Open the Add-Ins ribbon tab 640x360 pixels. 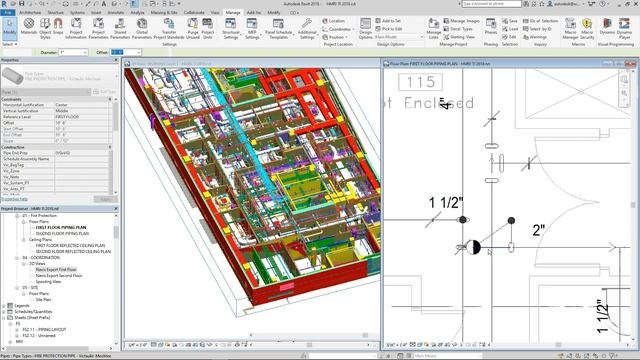click(253, 13)
